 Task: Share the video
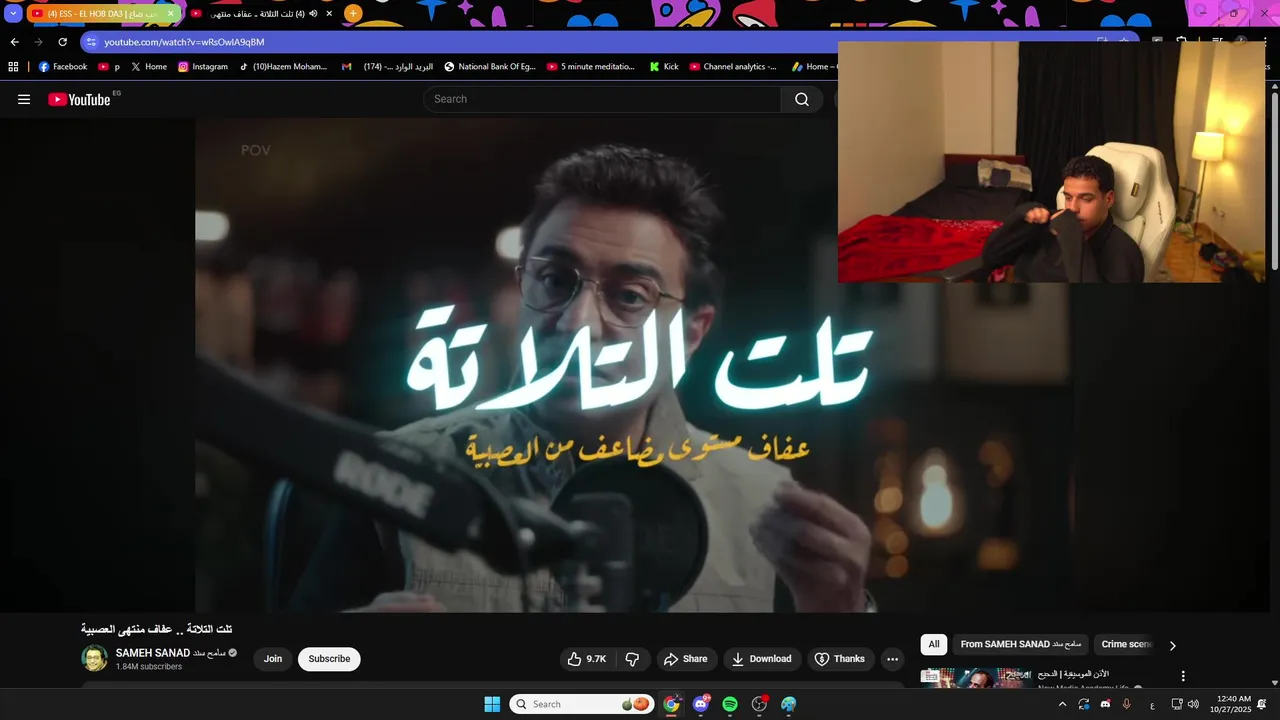tap(686, 659)
